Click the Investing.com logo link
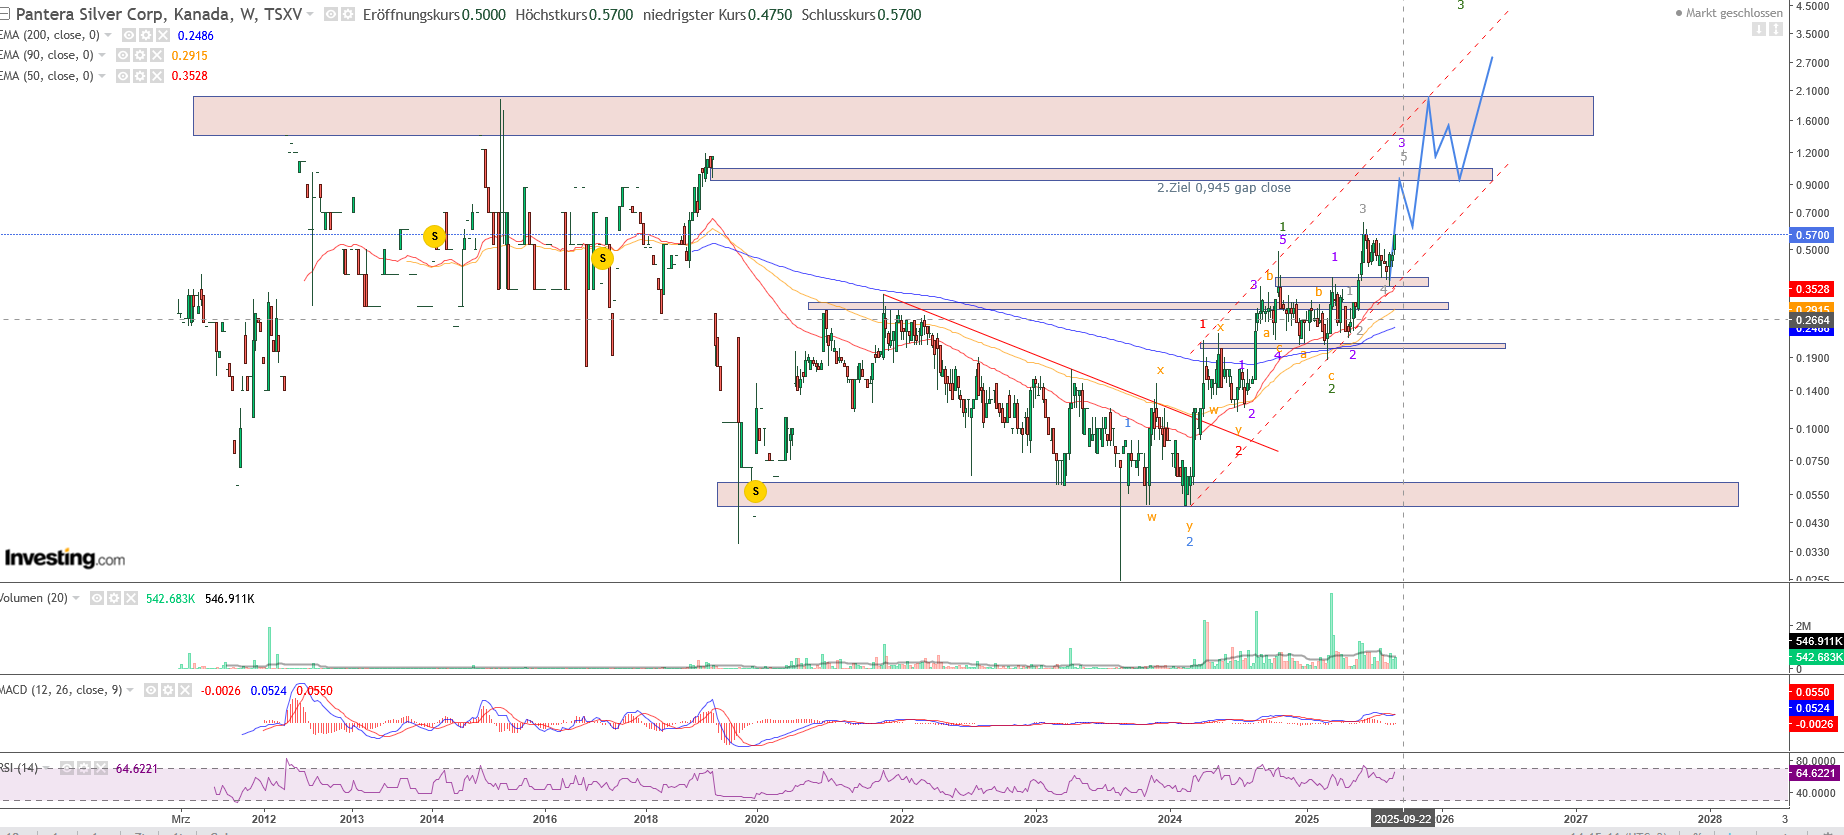This screenshot has height=835, width=1844. 65,558
